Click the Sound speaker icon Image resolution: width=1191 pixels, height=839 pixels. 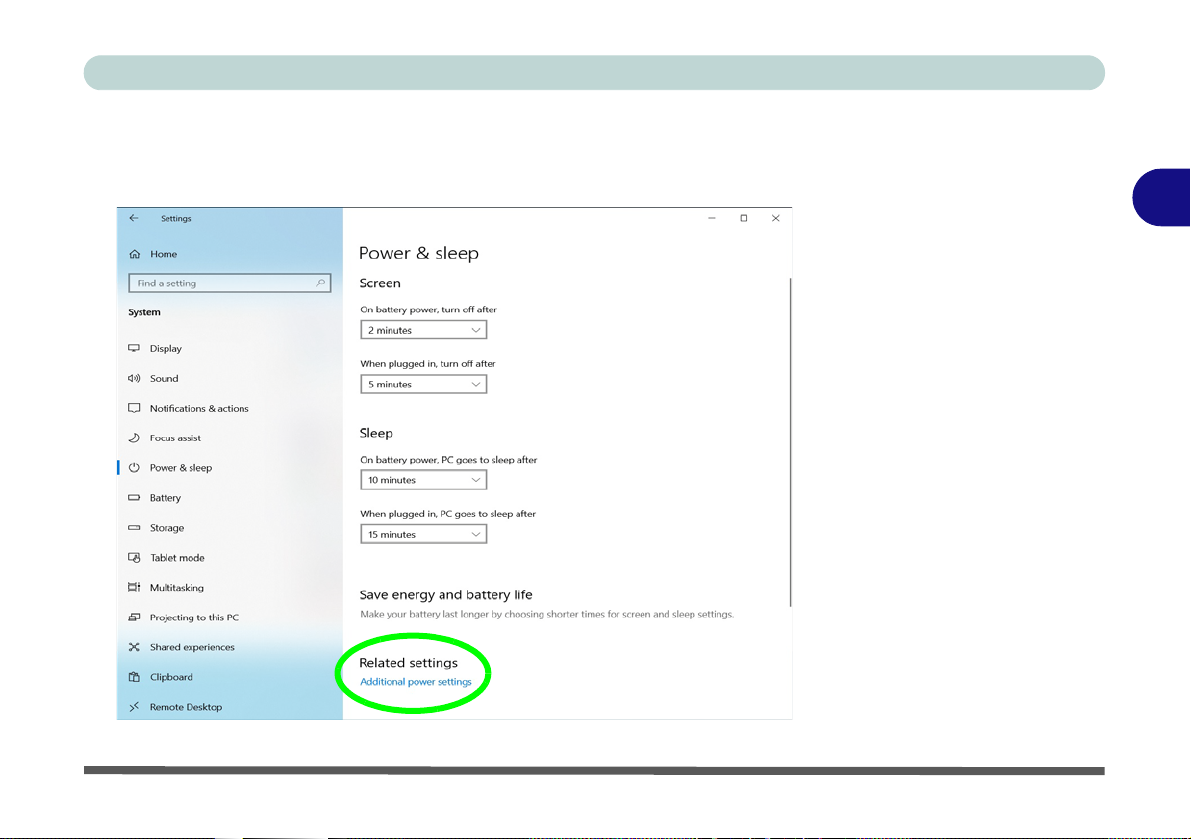pyautogui.click(x=134, y=378)
